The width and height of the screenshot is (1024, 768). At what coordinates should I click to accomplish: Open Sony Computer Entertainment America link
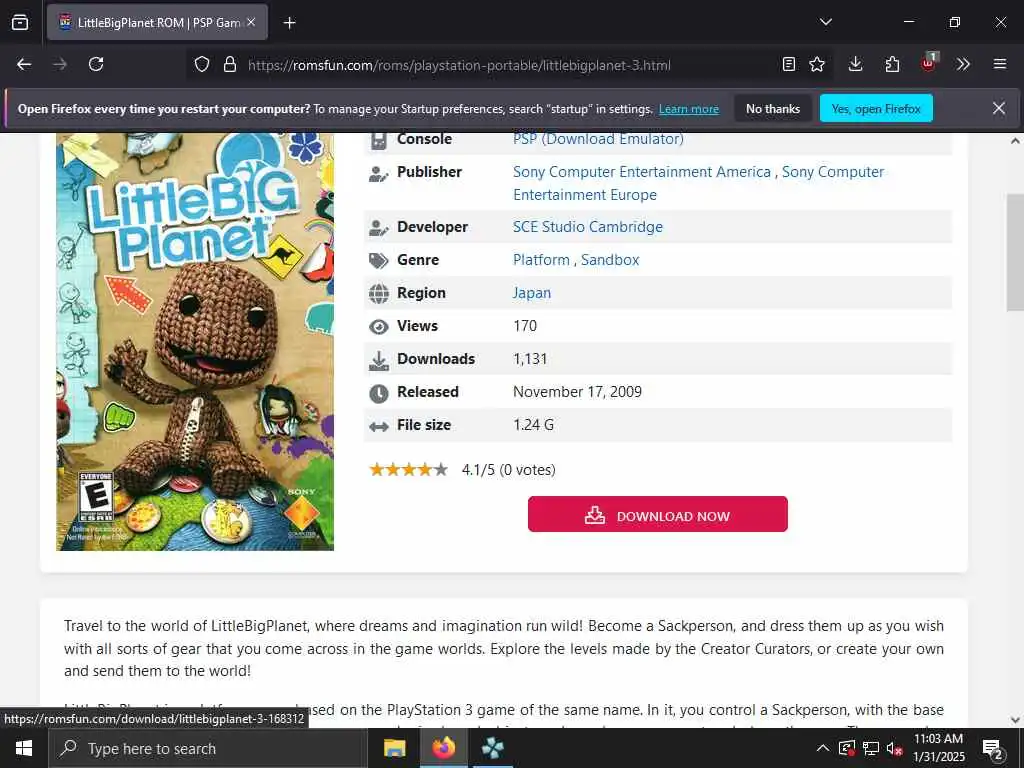point(642,172)
